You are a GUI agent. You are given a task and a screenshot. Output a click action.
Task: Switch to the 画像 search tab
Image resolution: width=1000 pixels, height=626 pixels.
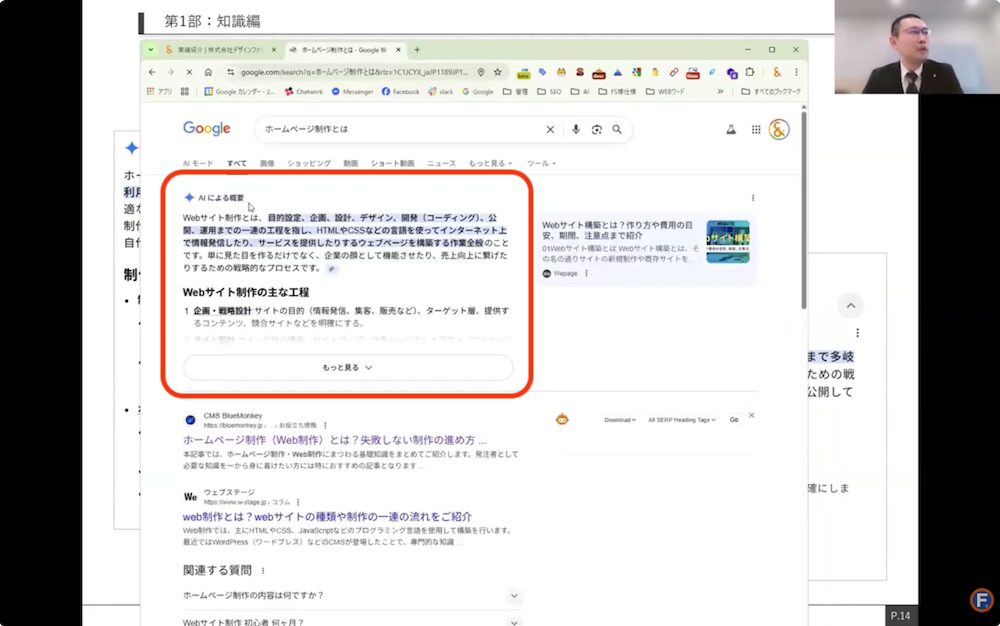pyautogui.click(x=267, y=163)
